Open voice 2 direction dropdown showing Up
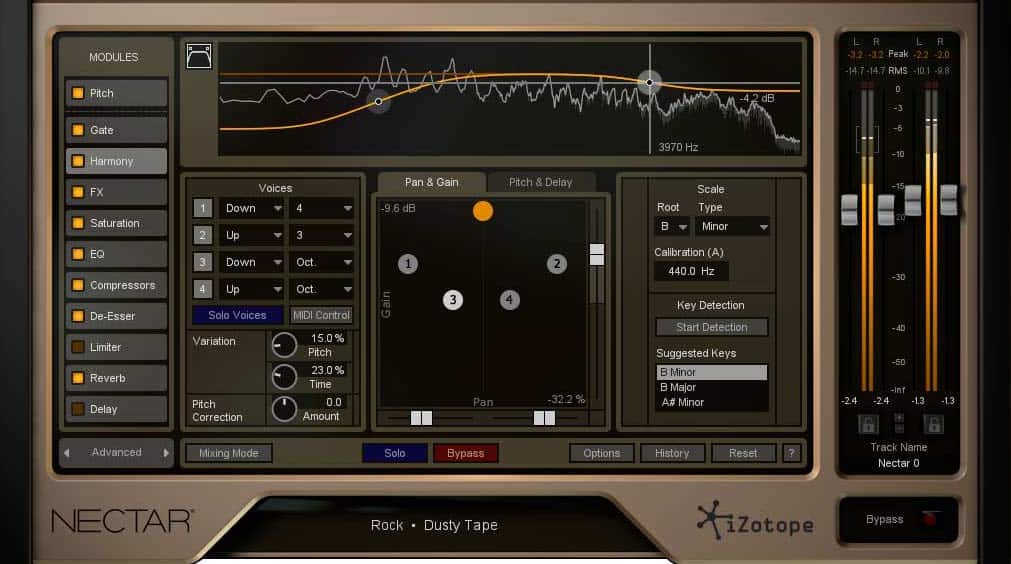 click(252, 235)
